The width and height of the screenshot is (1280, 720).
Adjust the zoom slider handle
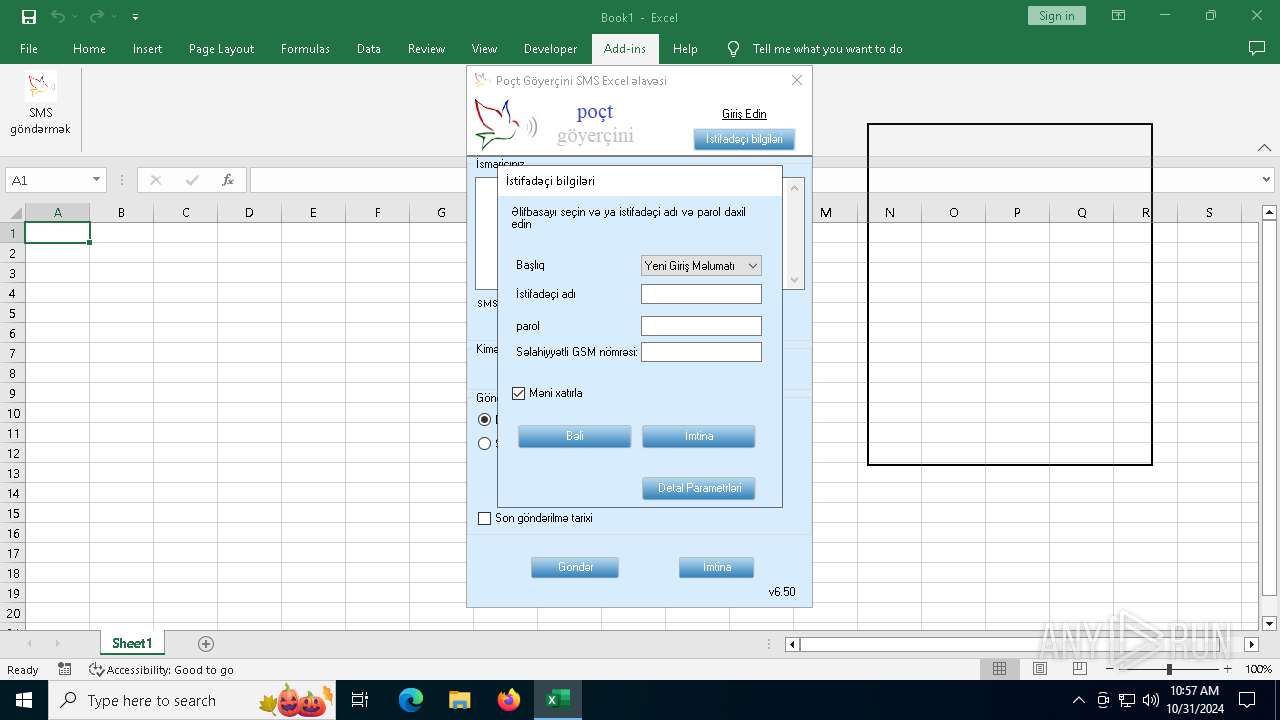[x=1169, y=669]
